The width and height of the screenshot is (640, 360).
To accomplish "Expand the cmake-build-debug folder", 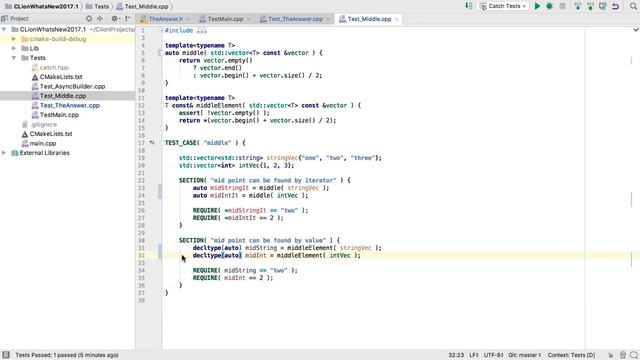I will pos(14,39).
